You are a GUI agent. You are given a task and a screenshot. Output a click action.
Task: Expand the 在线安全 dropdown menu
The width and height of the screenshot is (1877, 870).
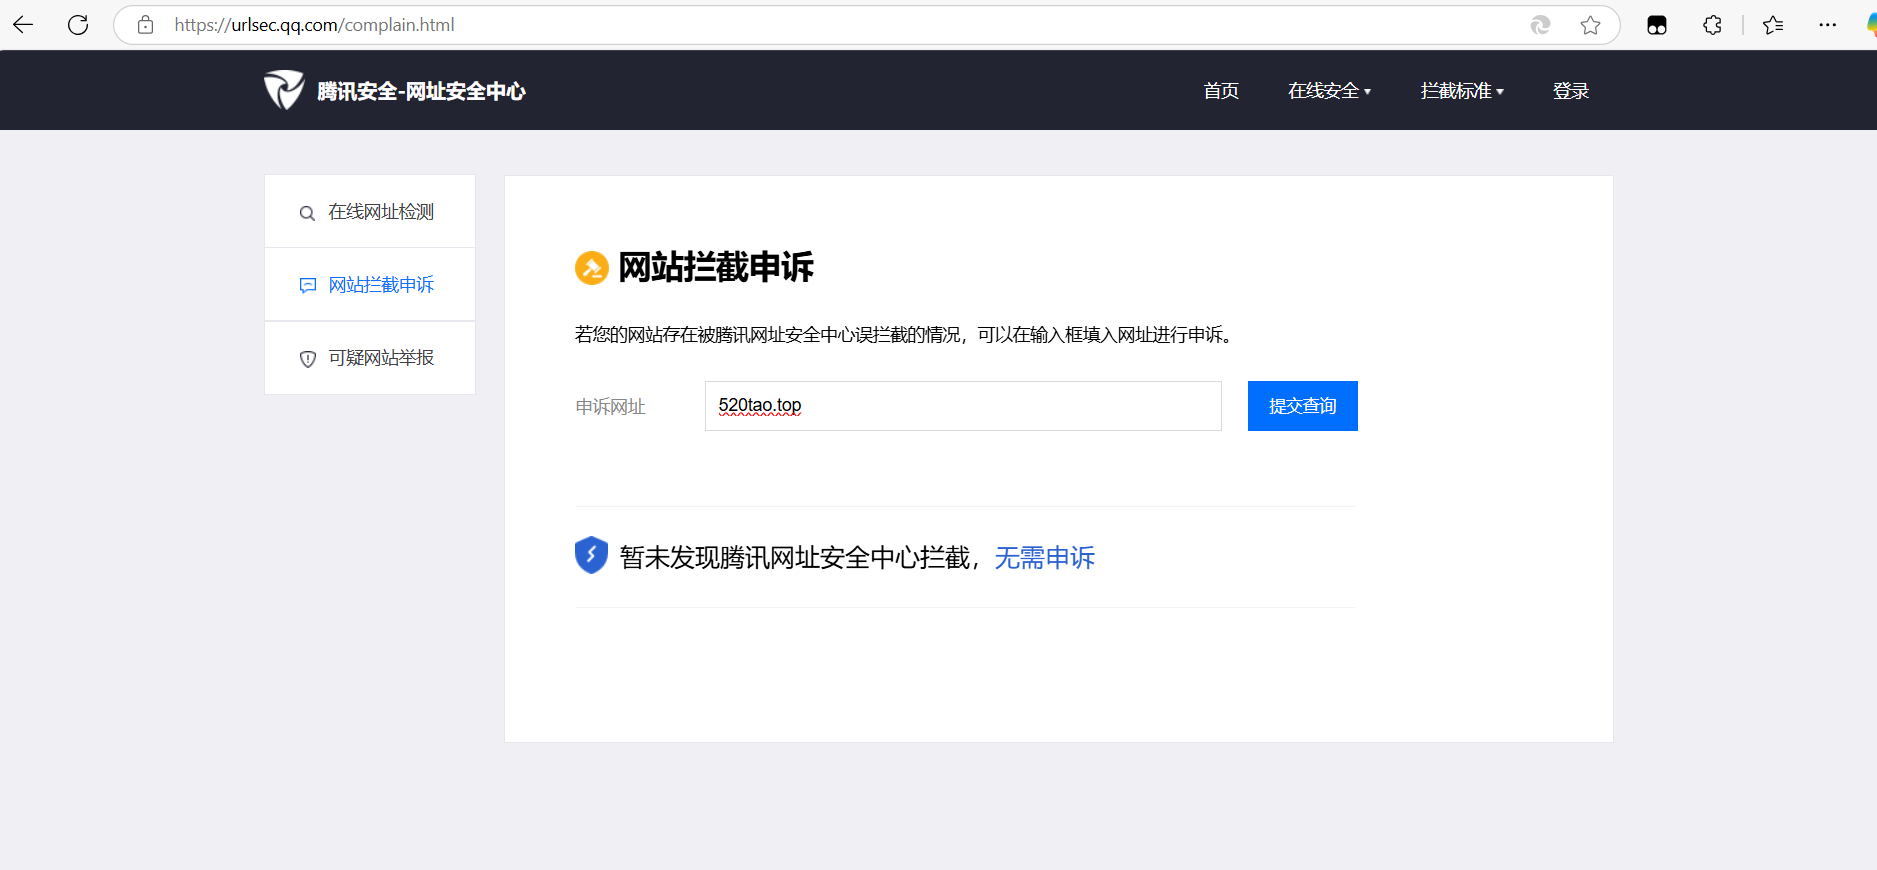tap(1329, 91)
